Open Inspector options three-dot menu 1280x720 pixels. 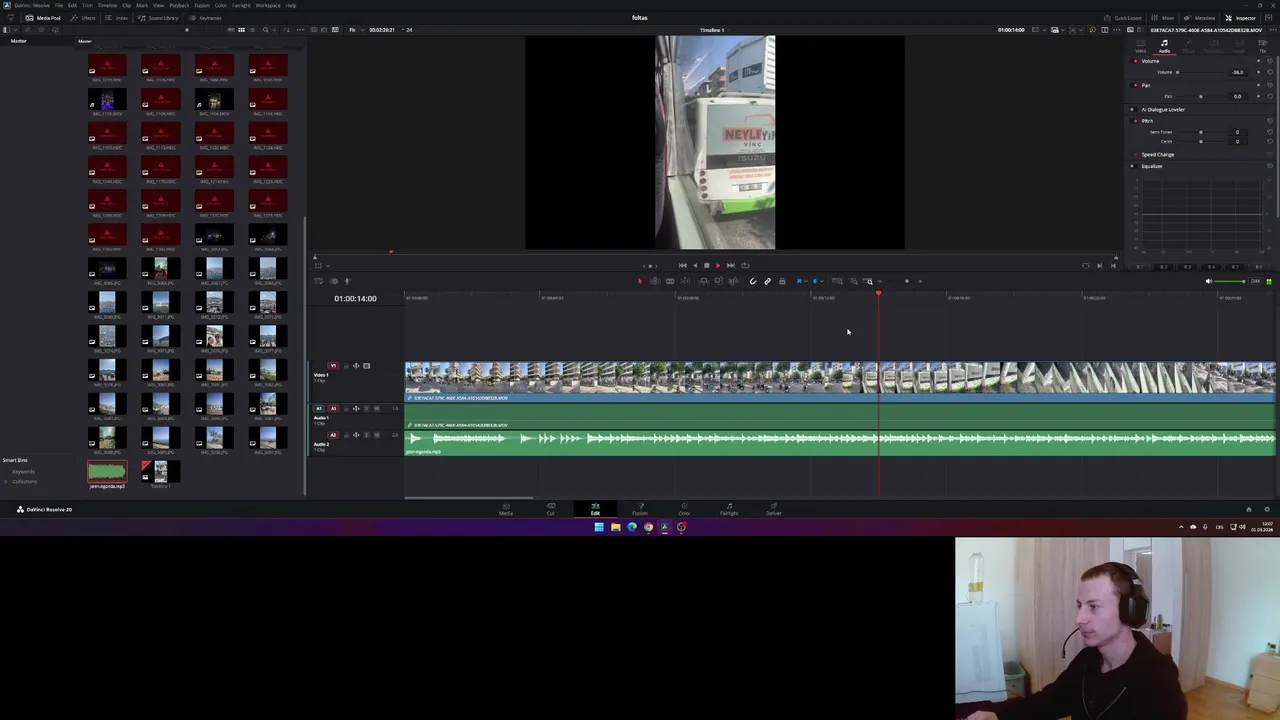point(1273,30)
